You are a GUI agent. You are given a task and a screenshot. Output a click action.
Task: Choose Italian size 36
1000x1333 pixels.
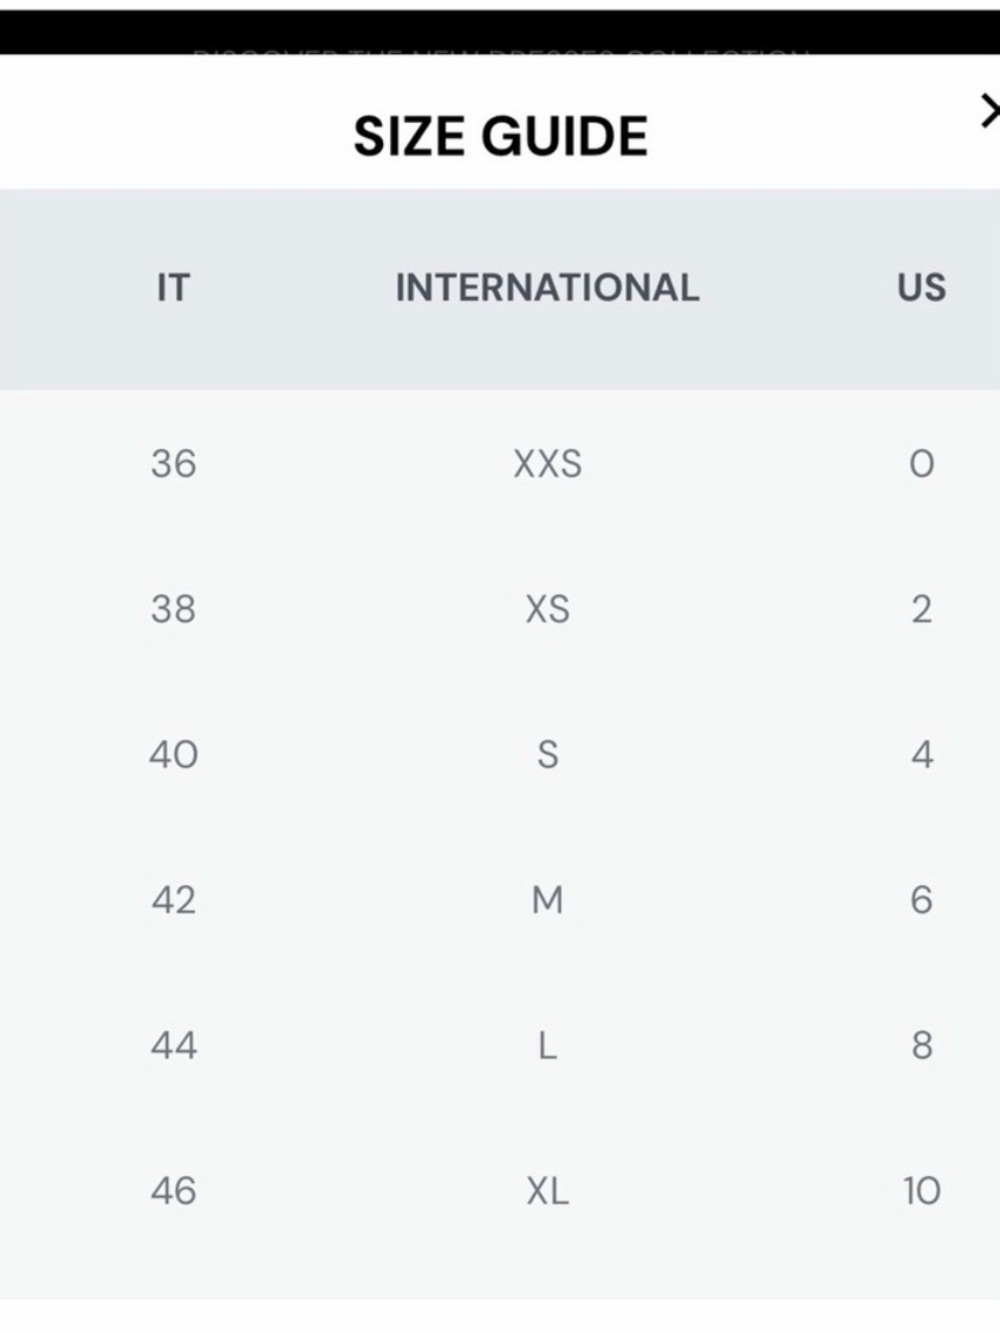[173, 464]
